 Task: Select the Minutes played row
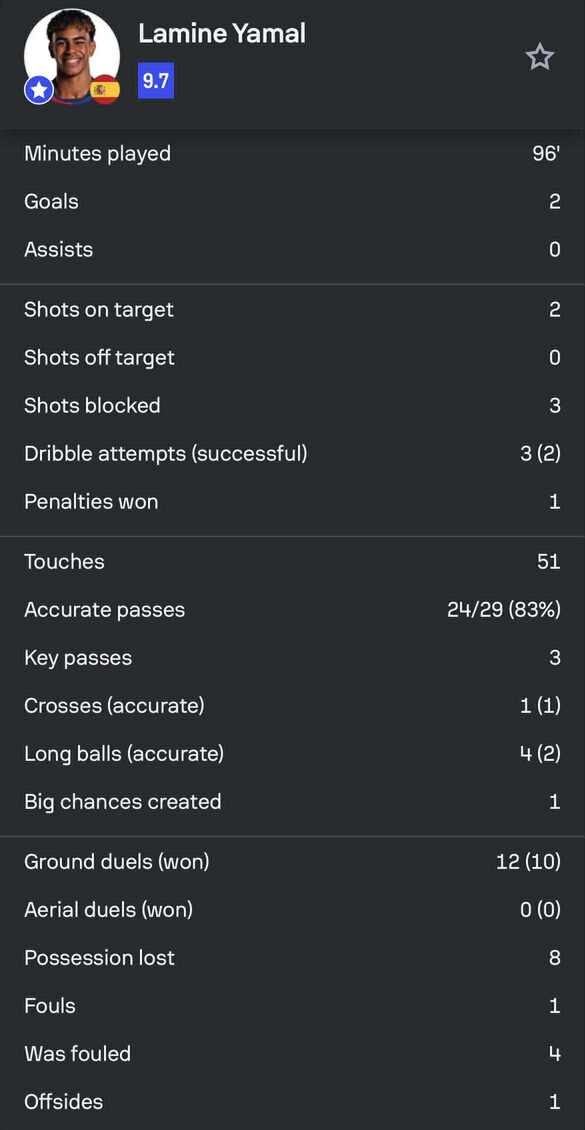click(292, 154)
